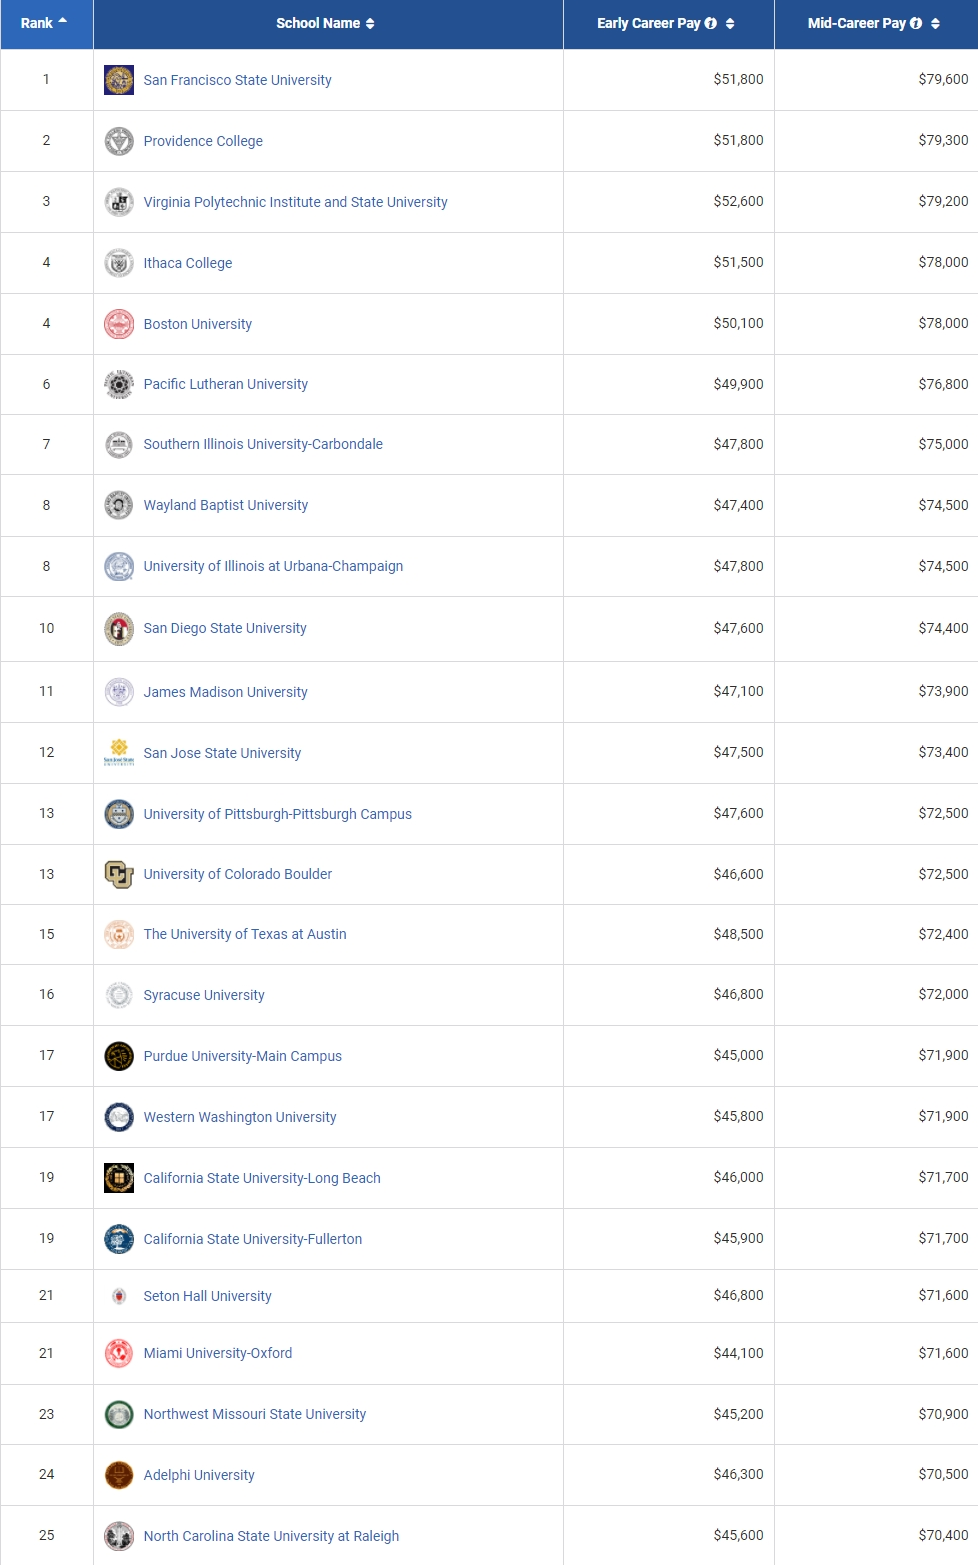Click California State University-Long Beach seal icon
The image size is (978, 1565).
click(x=119, y=1178)
